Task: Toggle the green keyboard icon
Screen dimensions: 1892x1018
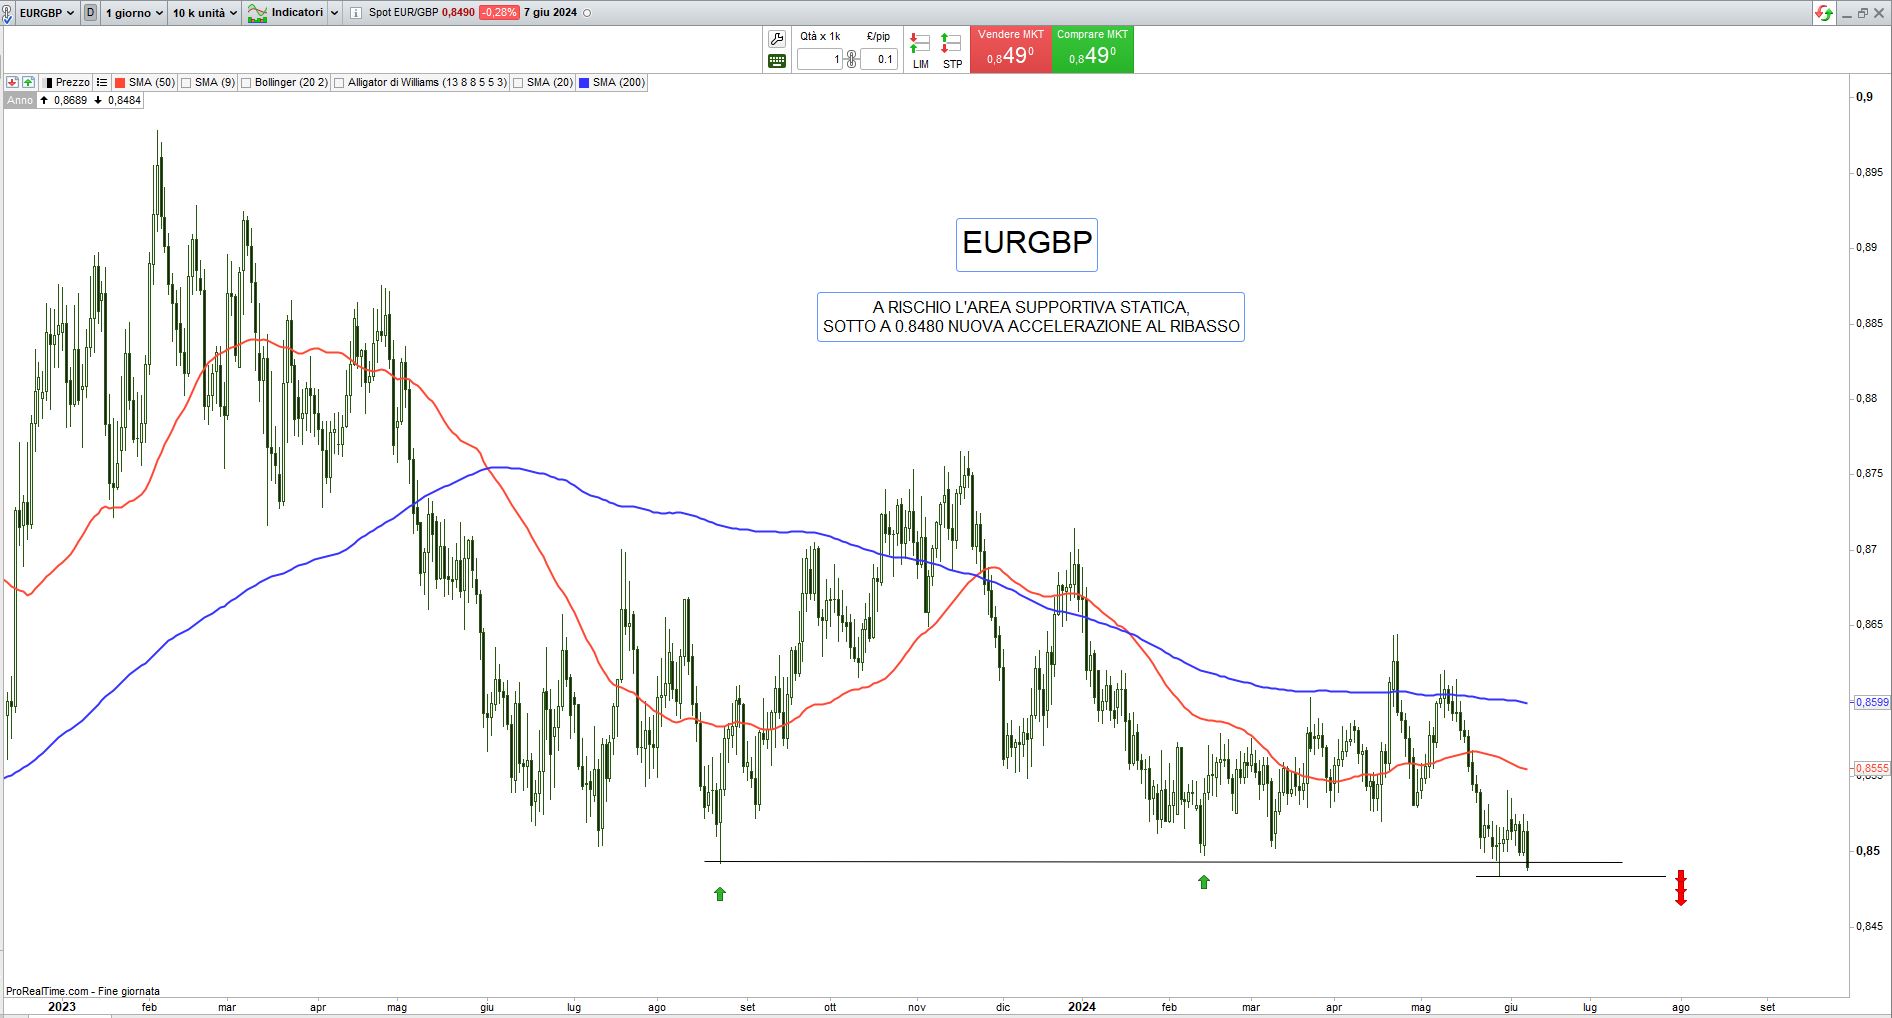Action: coord(777,61)
